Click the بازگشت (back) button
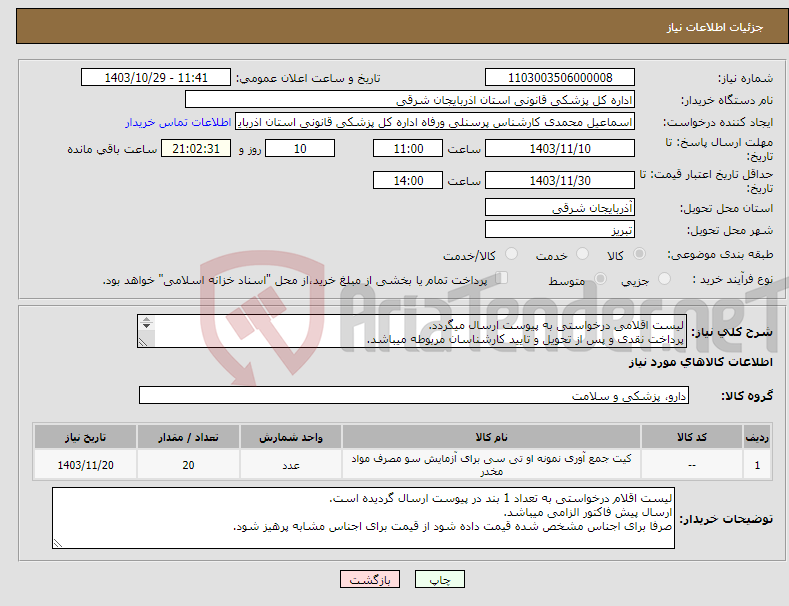The height and width of the screenshot is (606, 789). [x=370, y=580]
